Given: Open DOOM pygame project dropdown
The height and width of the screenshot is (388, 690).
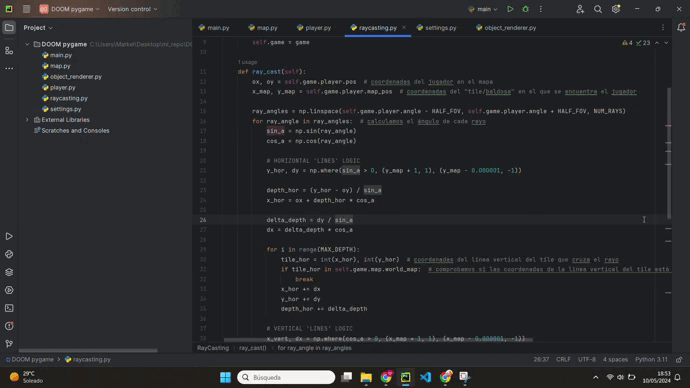Looking at the screenshot, I should pos(70,9).
